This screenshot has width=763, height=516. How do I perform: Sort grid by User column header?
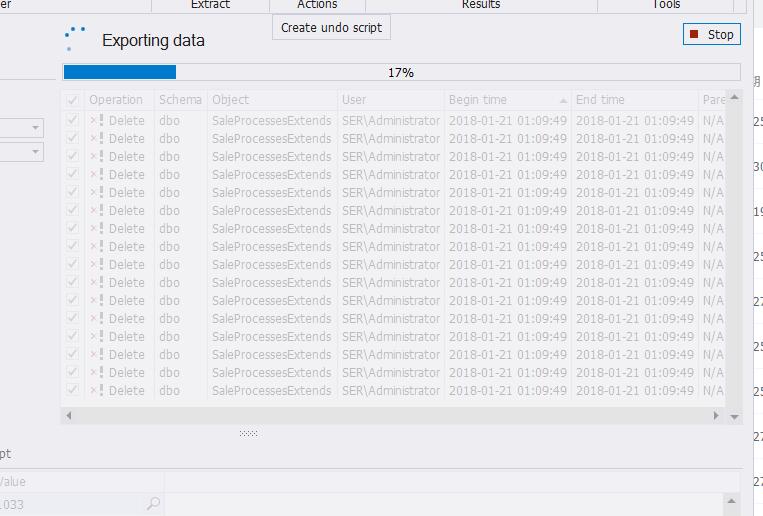pos(391,100)
